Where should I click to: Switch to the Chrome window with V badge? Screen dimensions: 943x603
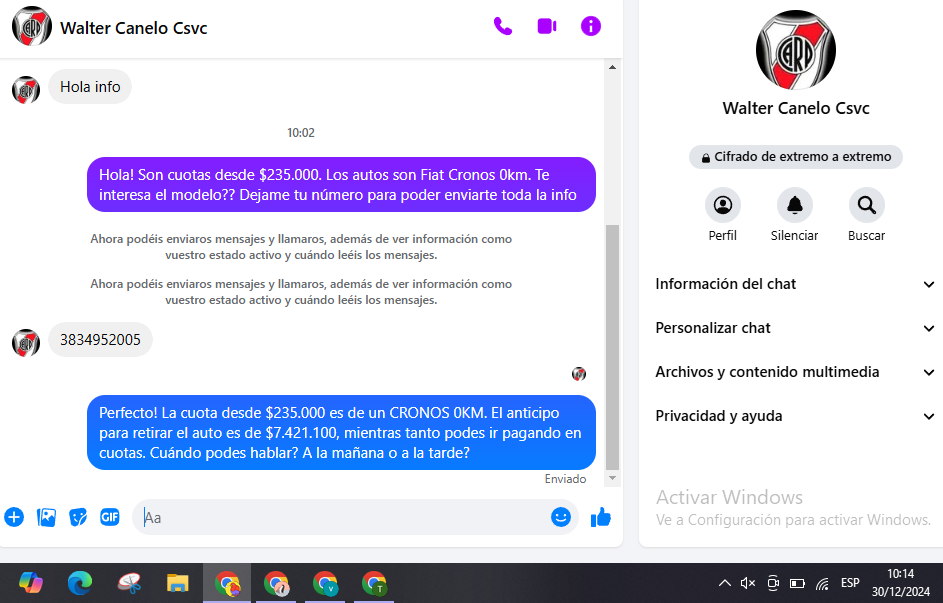pos(325,583)
